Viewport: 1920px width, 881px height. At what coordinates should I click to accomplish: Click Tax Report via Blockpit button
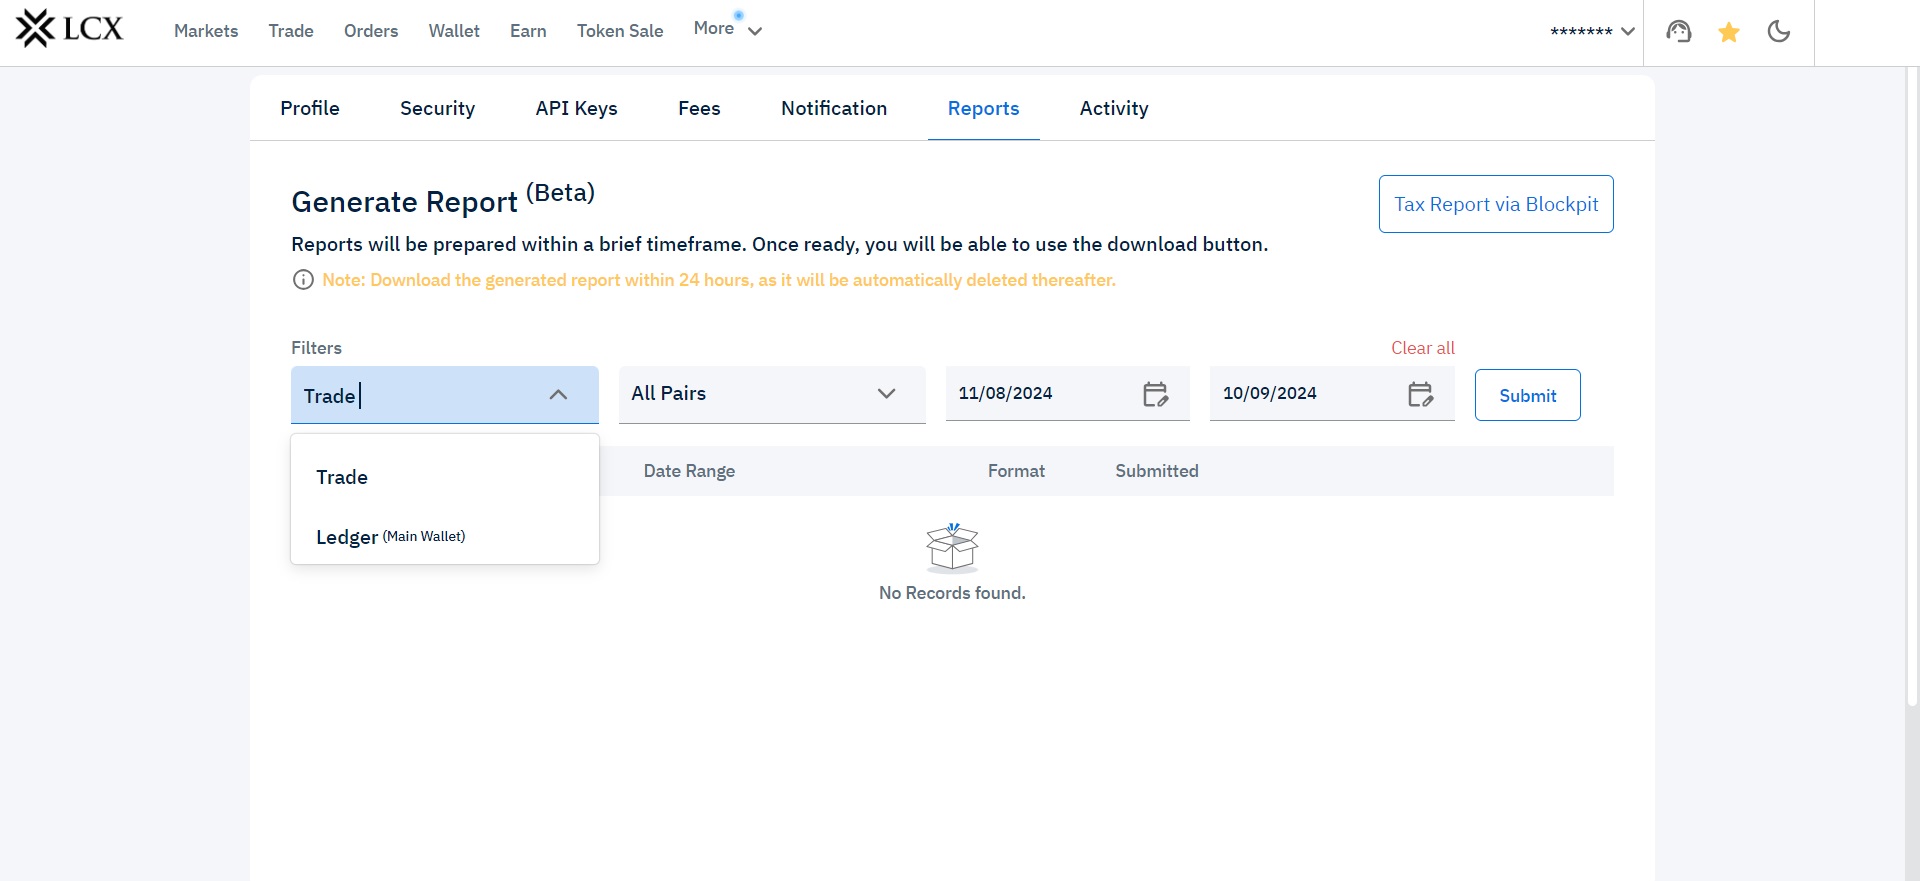pos(1495,204)
